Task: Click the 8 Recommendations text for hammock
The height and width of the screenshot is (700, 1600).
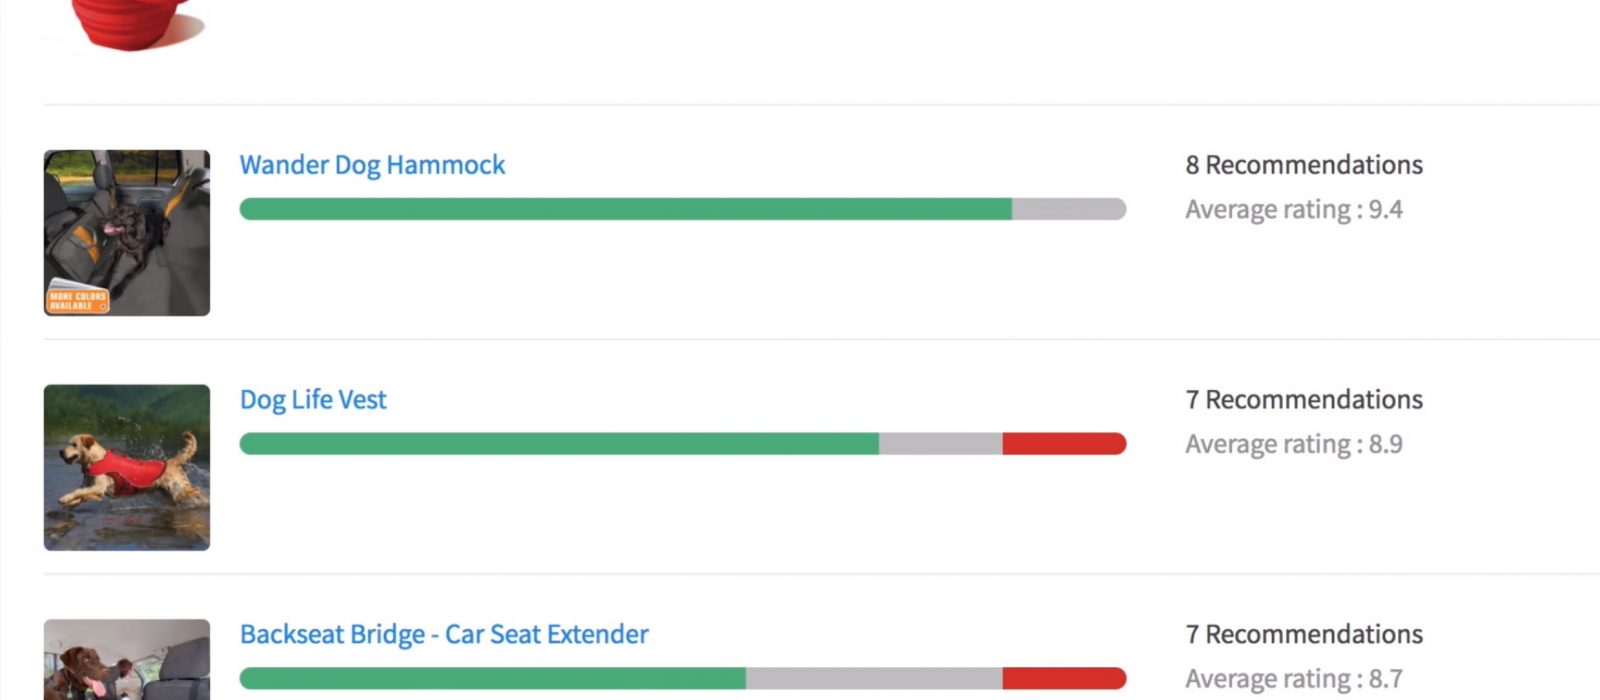Action: pos(1304,165)
